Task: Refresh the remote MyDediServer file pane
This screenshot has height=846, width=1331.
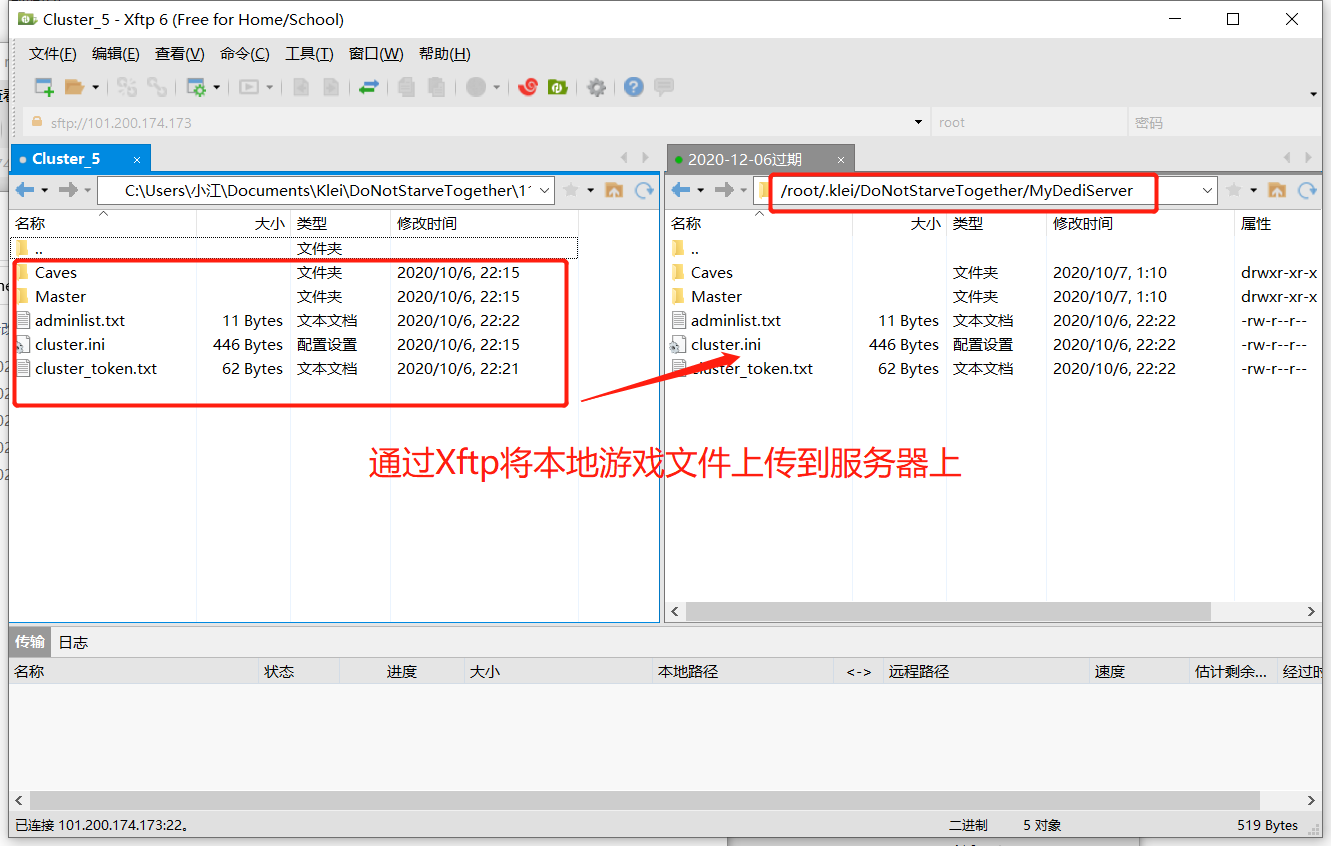Action: click(x=1306, y=190)
